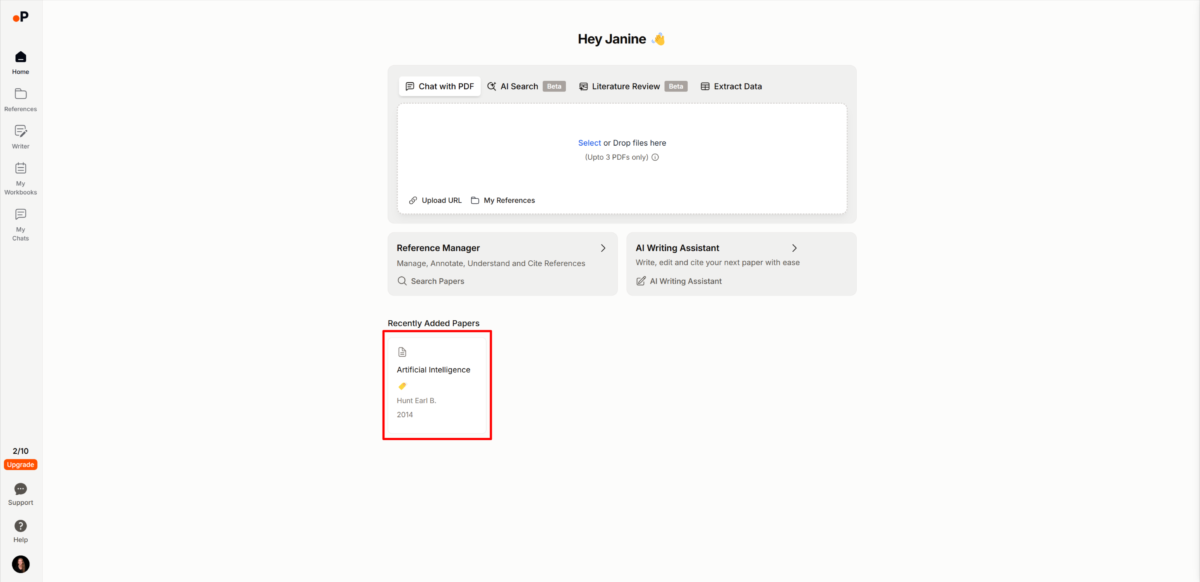Click the Select files link

click(x=589, y=143)
